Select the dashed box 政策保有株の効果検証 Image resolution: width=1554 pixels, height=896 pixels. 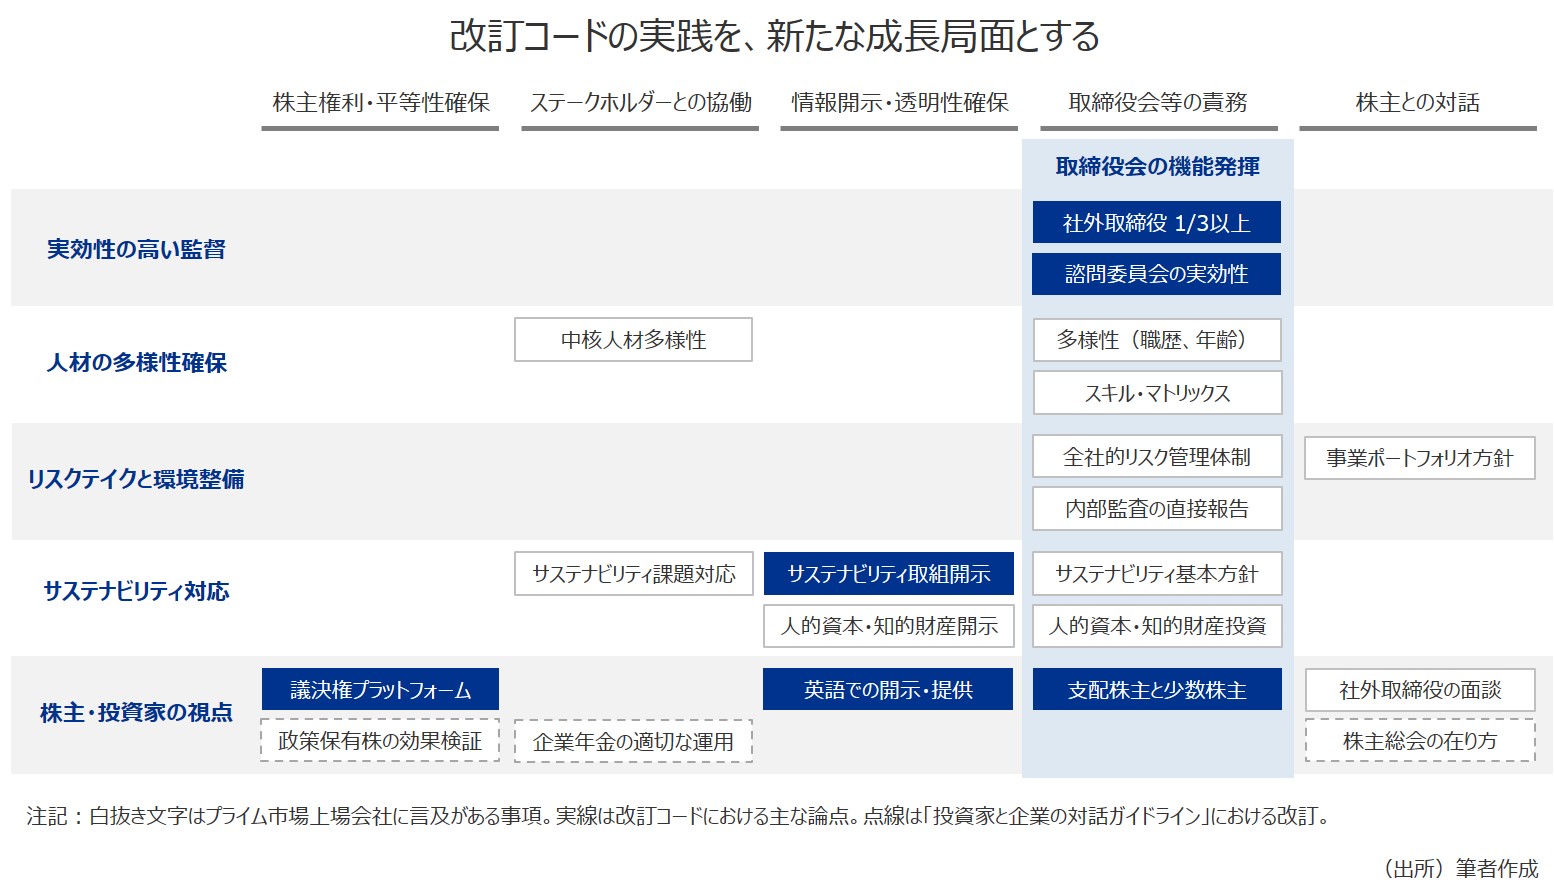point(380,740)
